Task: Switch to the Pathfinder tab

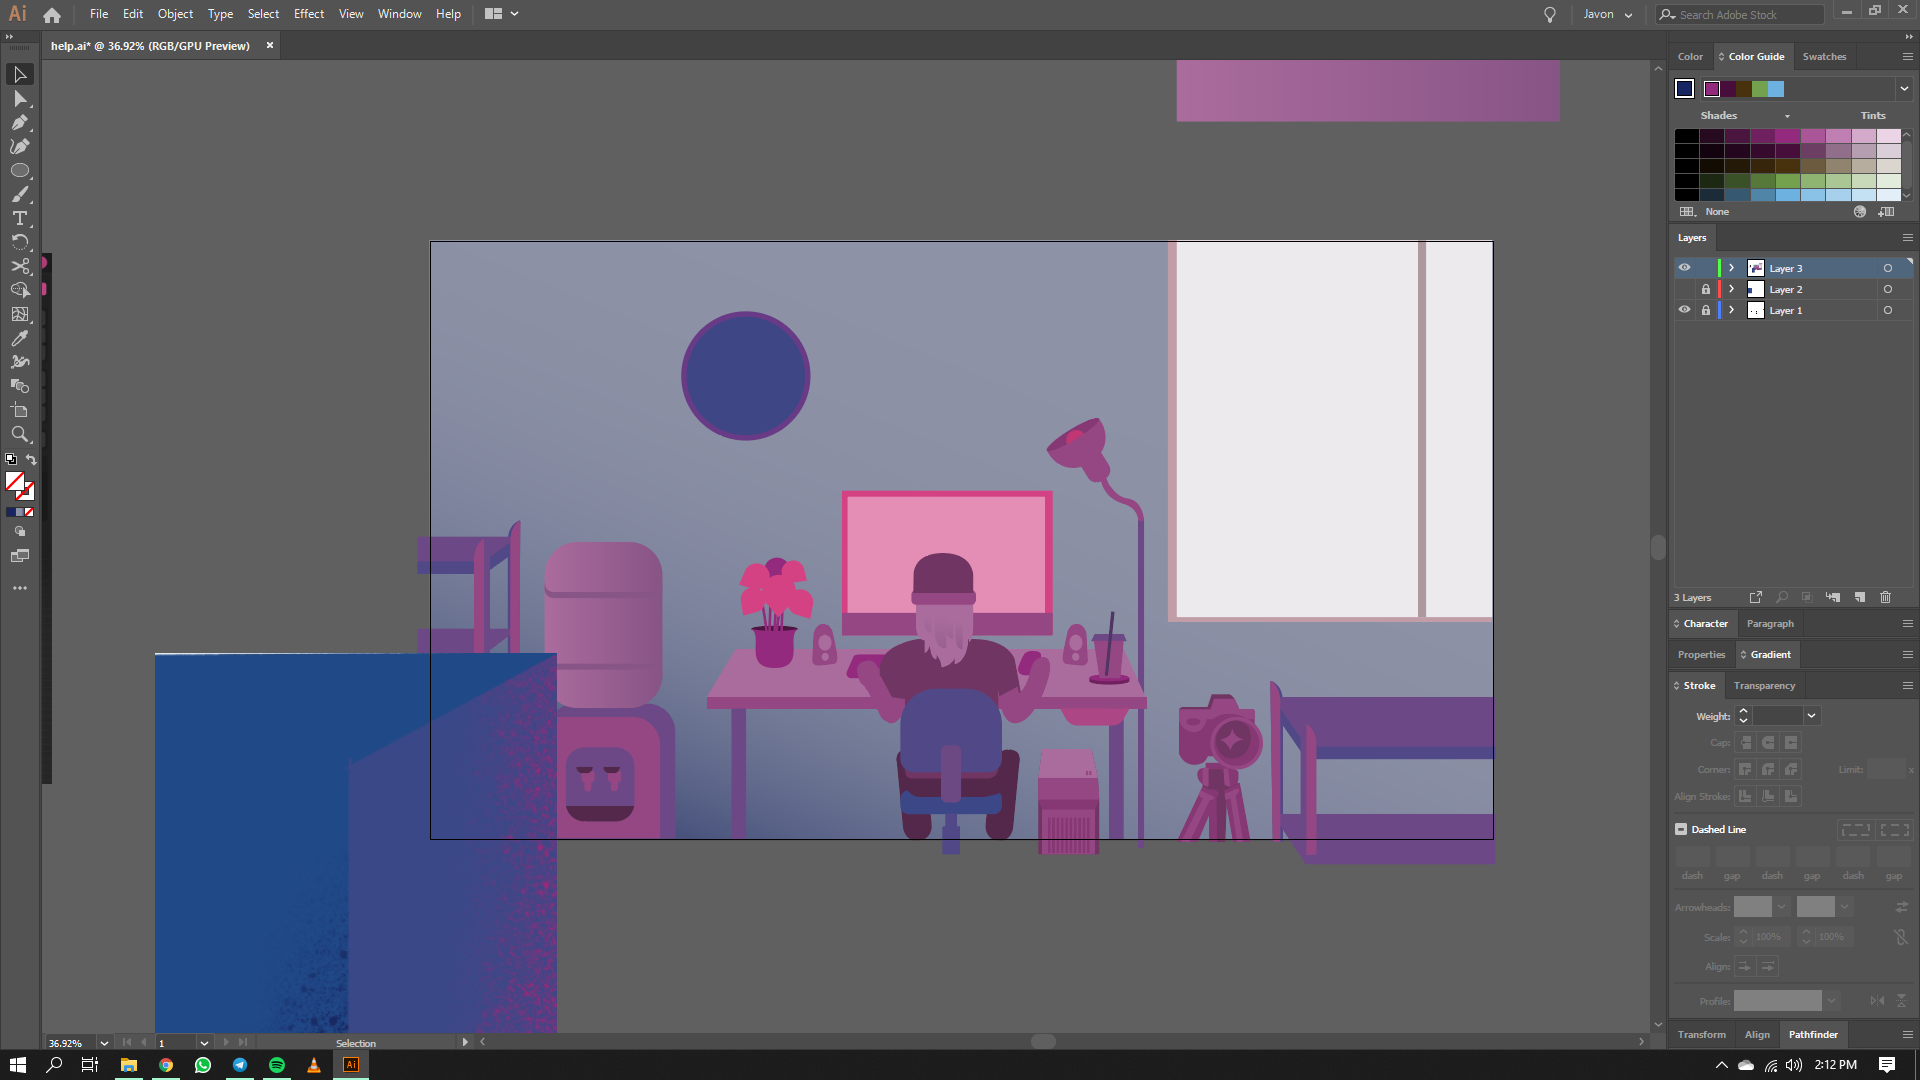Action: 1813,1035
